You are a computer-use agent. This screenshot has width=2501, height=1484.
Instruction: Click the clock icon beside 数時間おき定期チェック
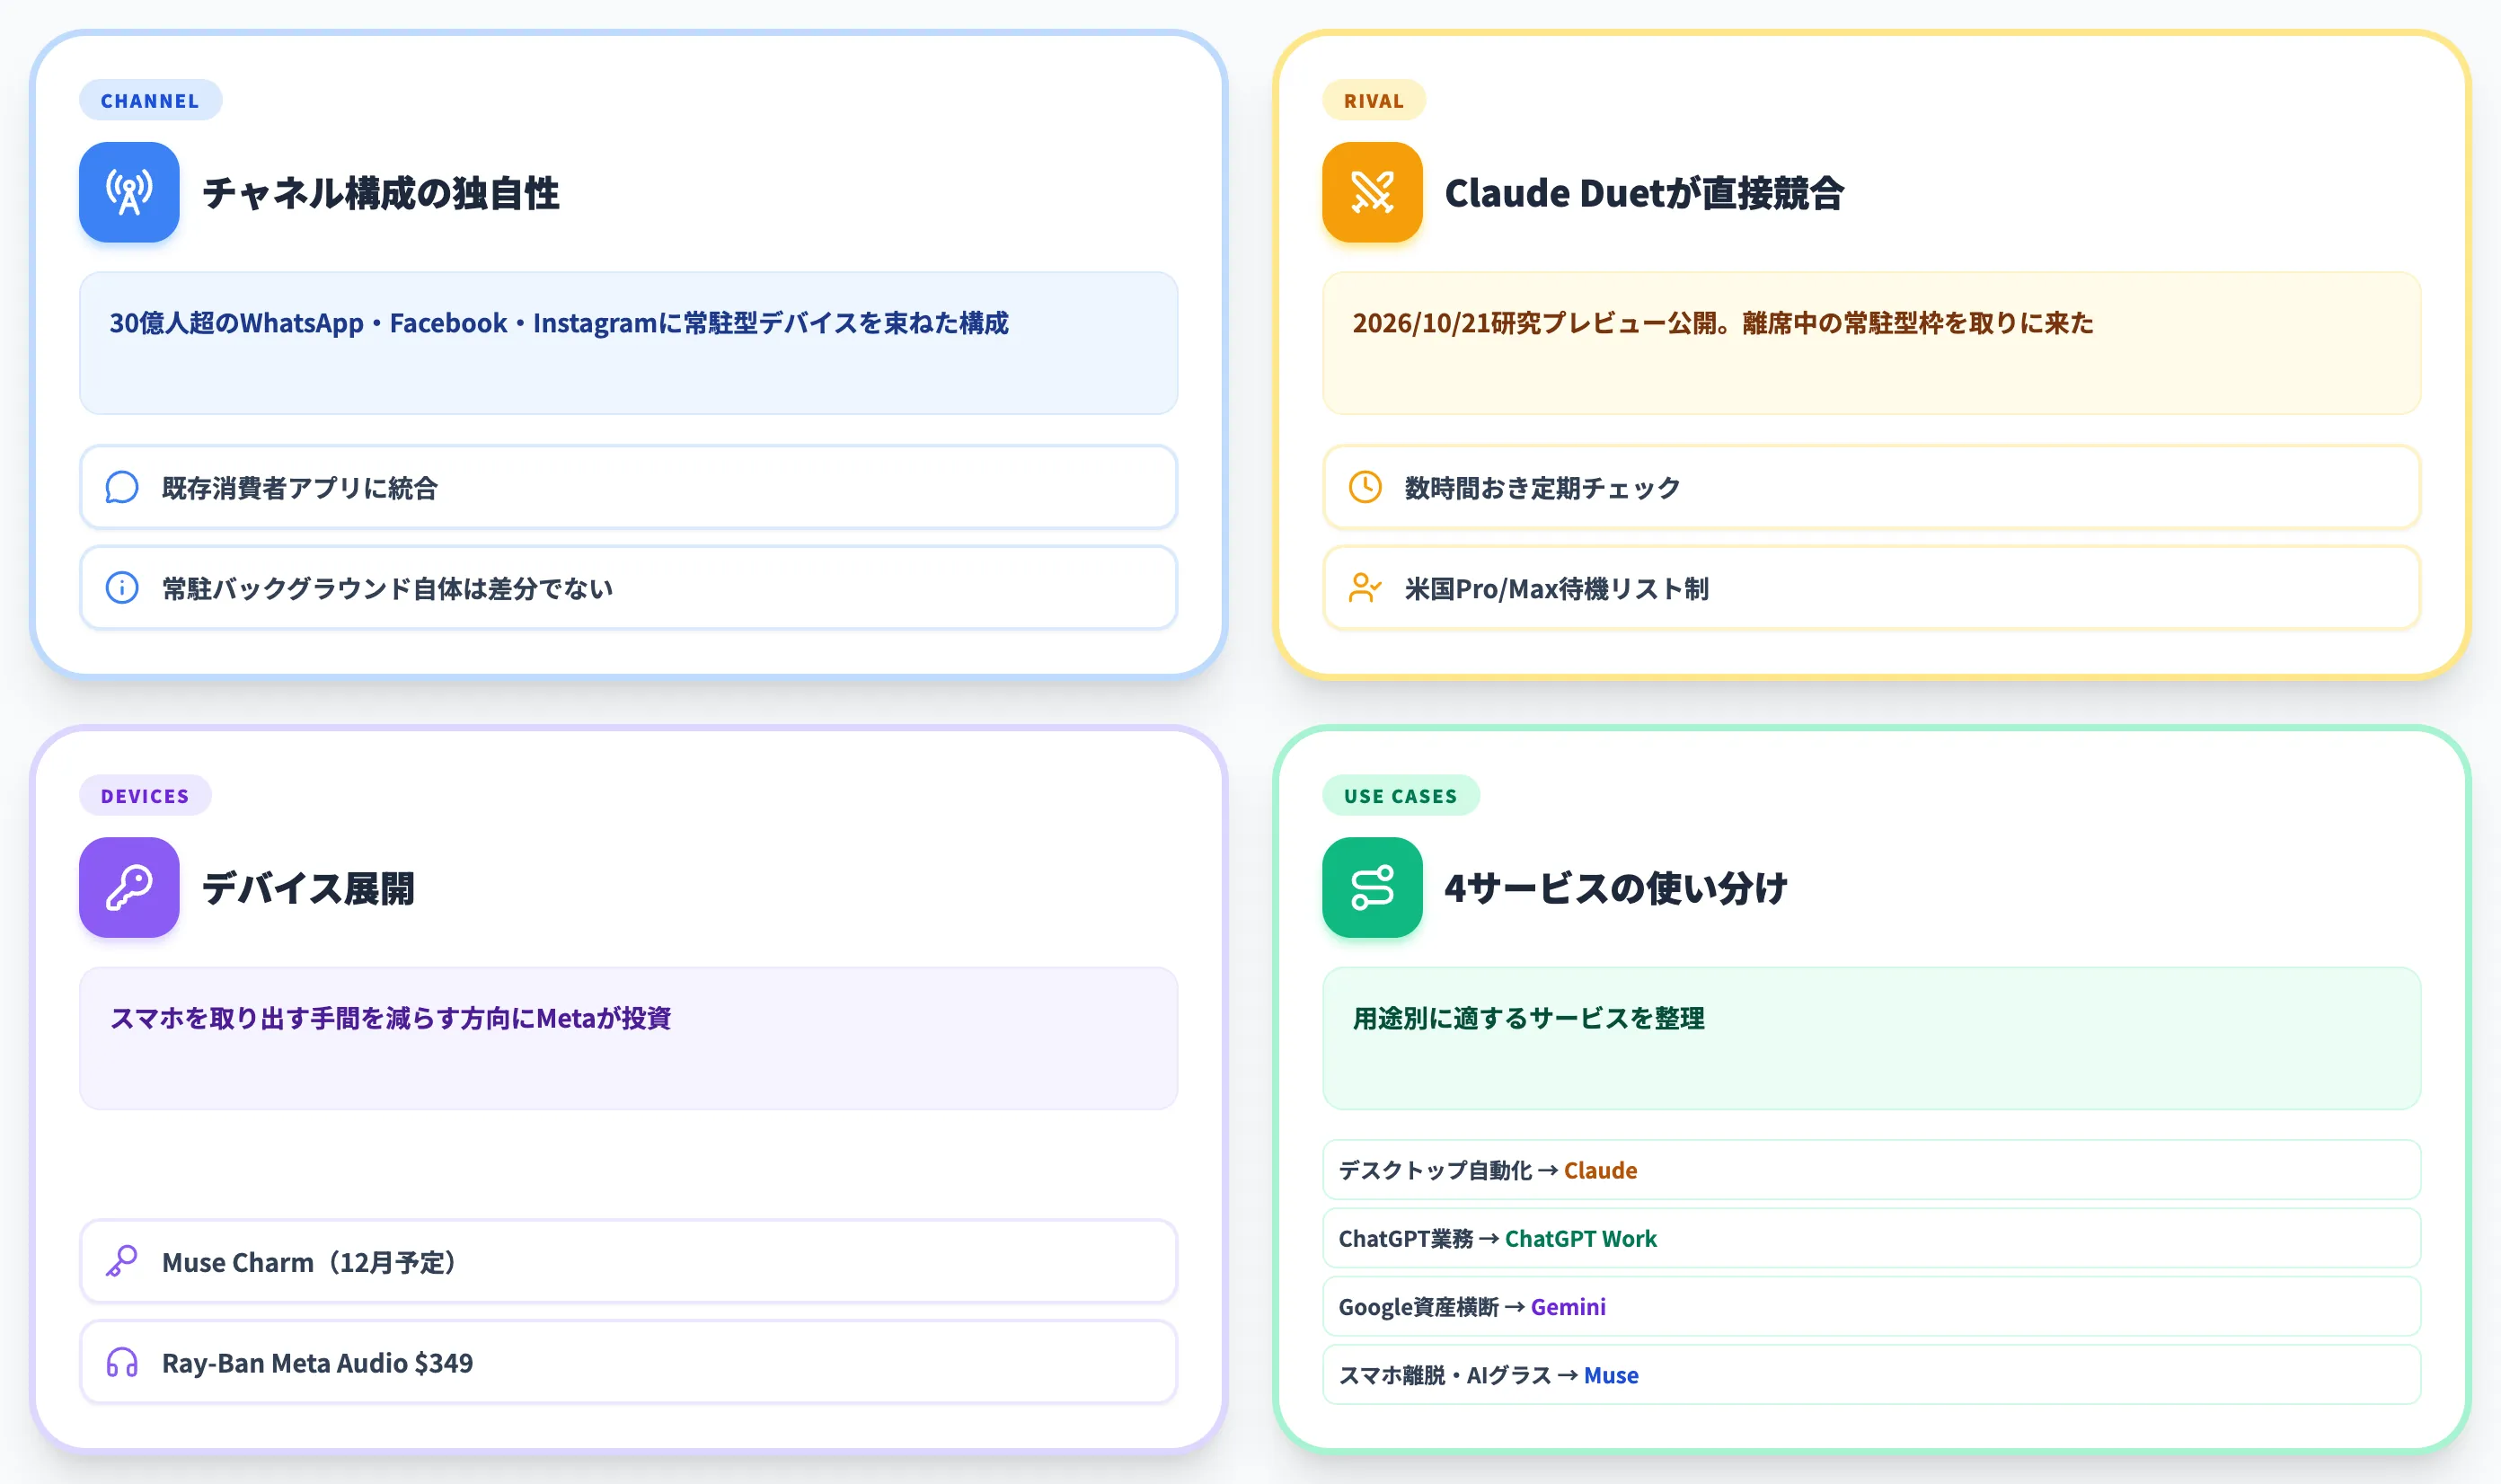coord(1365,487)
